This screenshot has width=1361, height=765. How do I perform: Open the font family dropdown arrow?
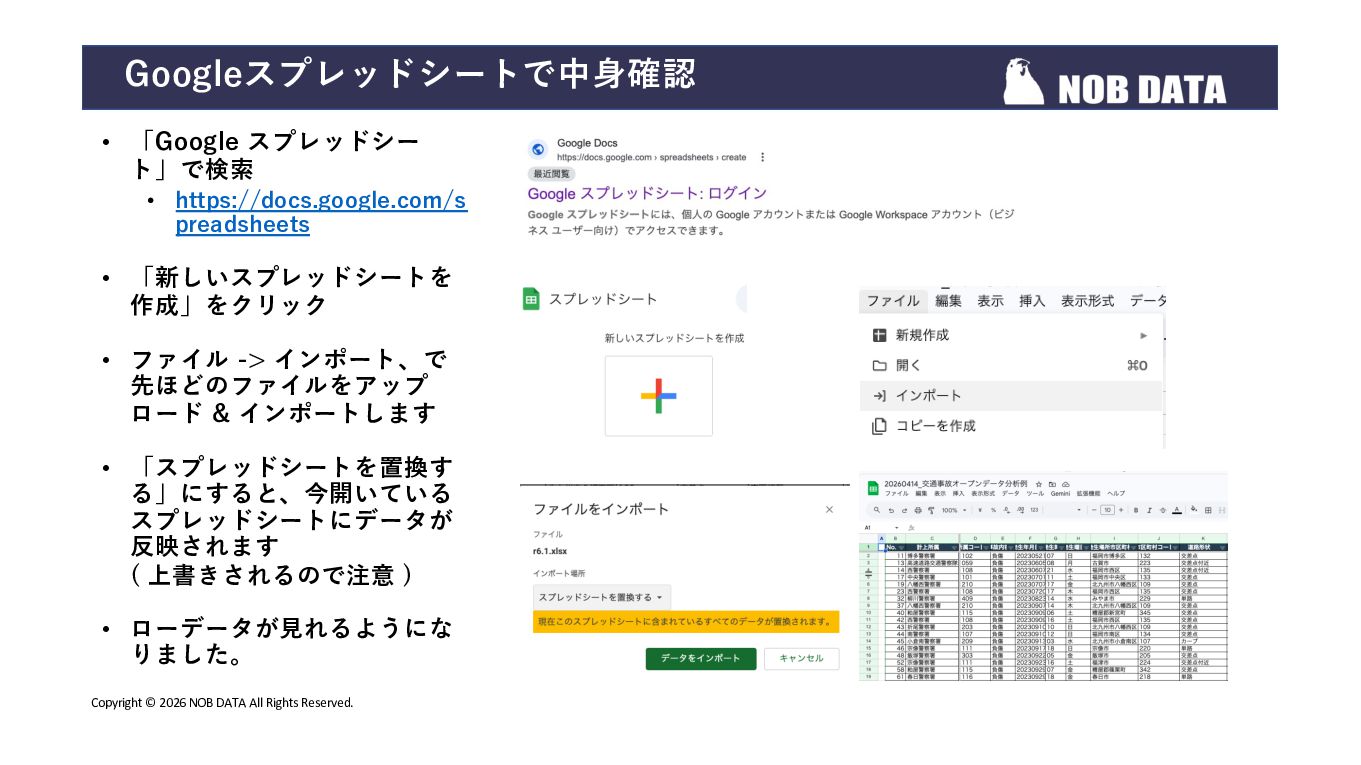pos(1078,510)
